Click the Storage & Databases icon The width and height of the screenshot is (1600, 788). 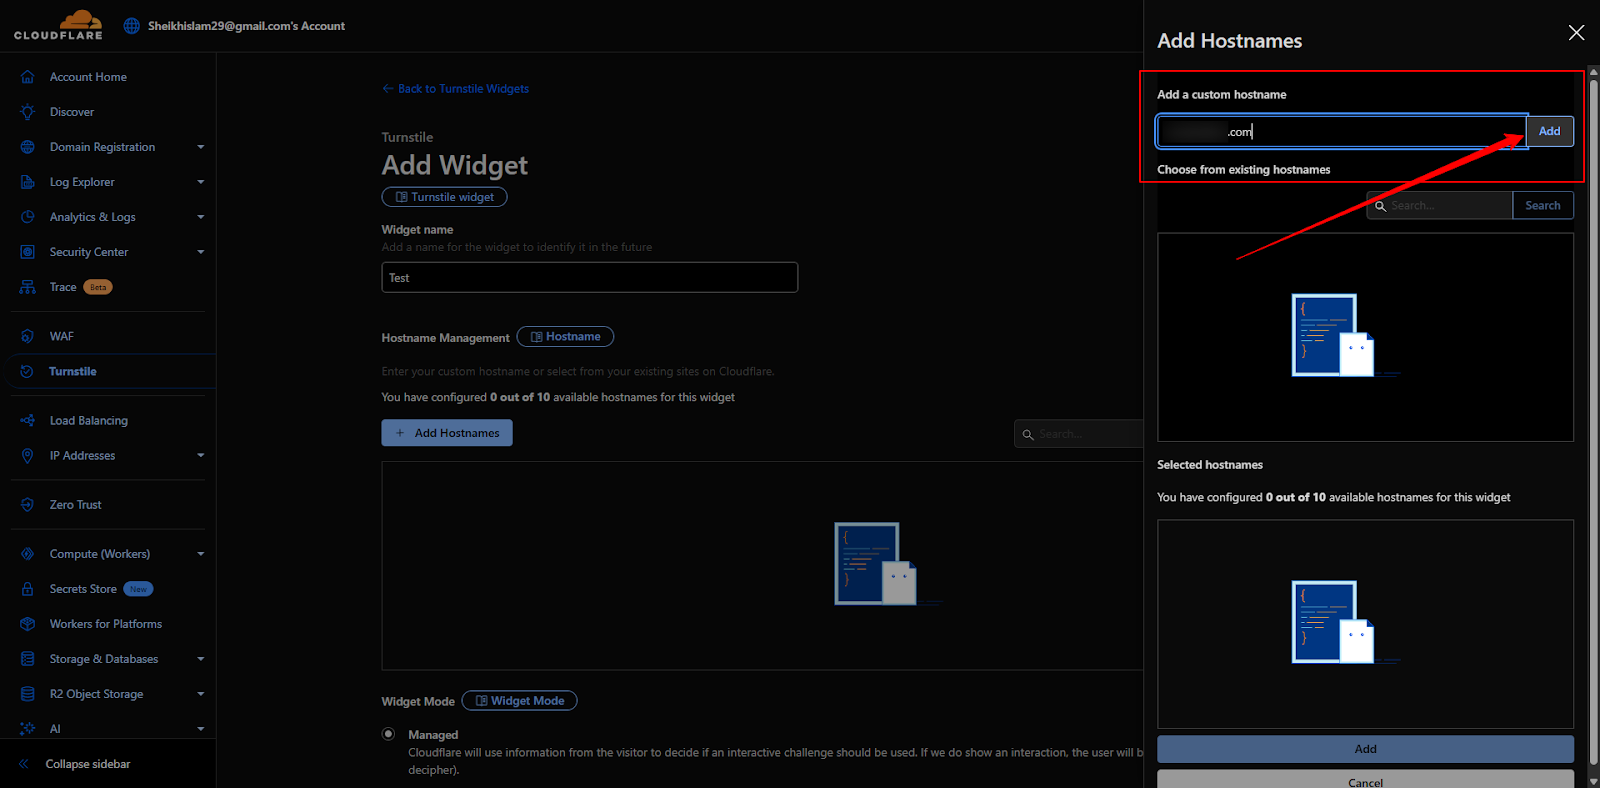pyautogui.click(x=27, y=659)
